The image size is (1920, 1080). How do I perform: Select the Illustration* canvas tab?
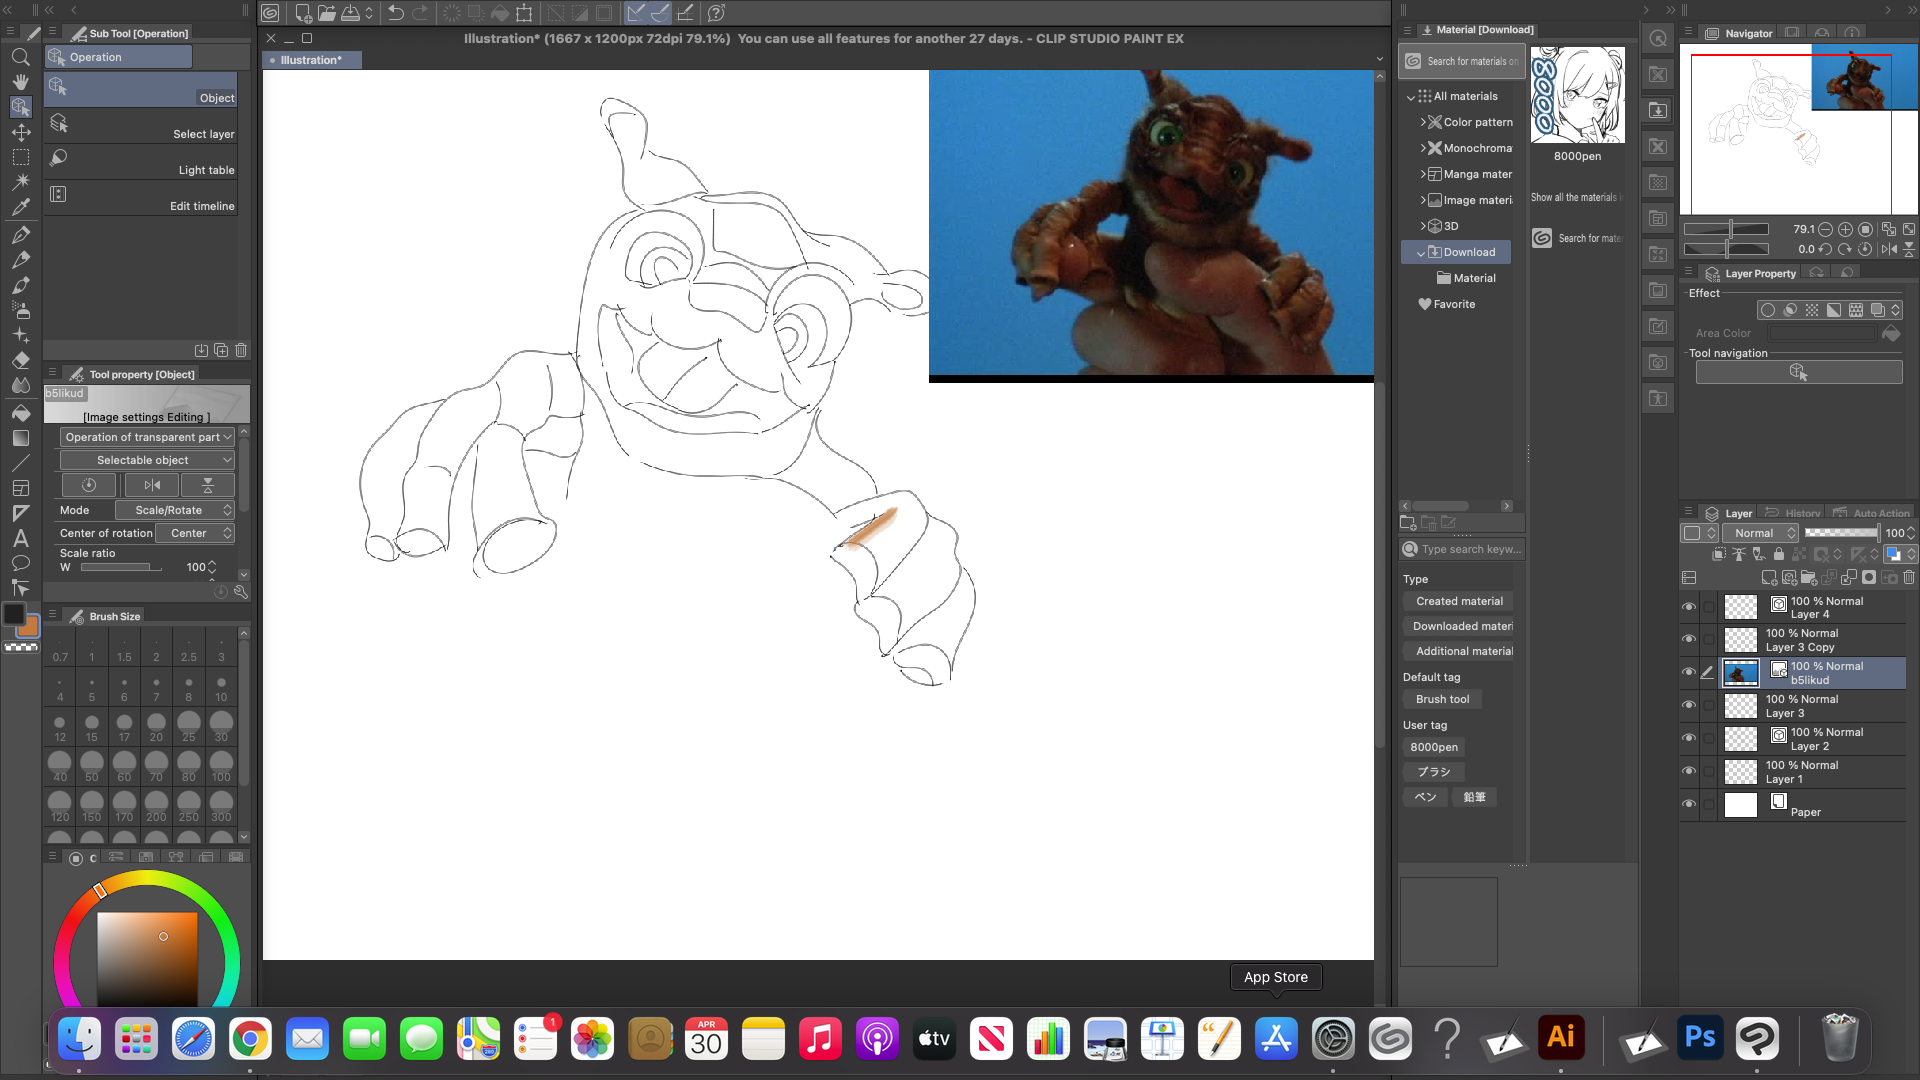tap(311, 60)
